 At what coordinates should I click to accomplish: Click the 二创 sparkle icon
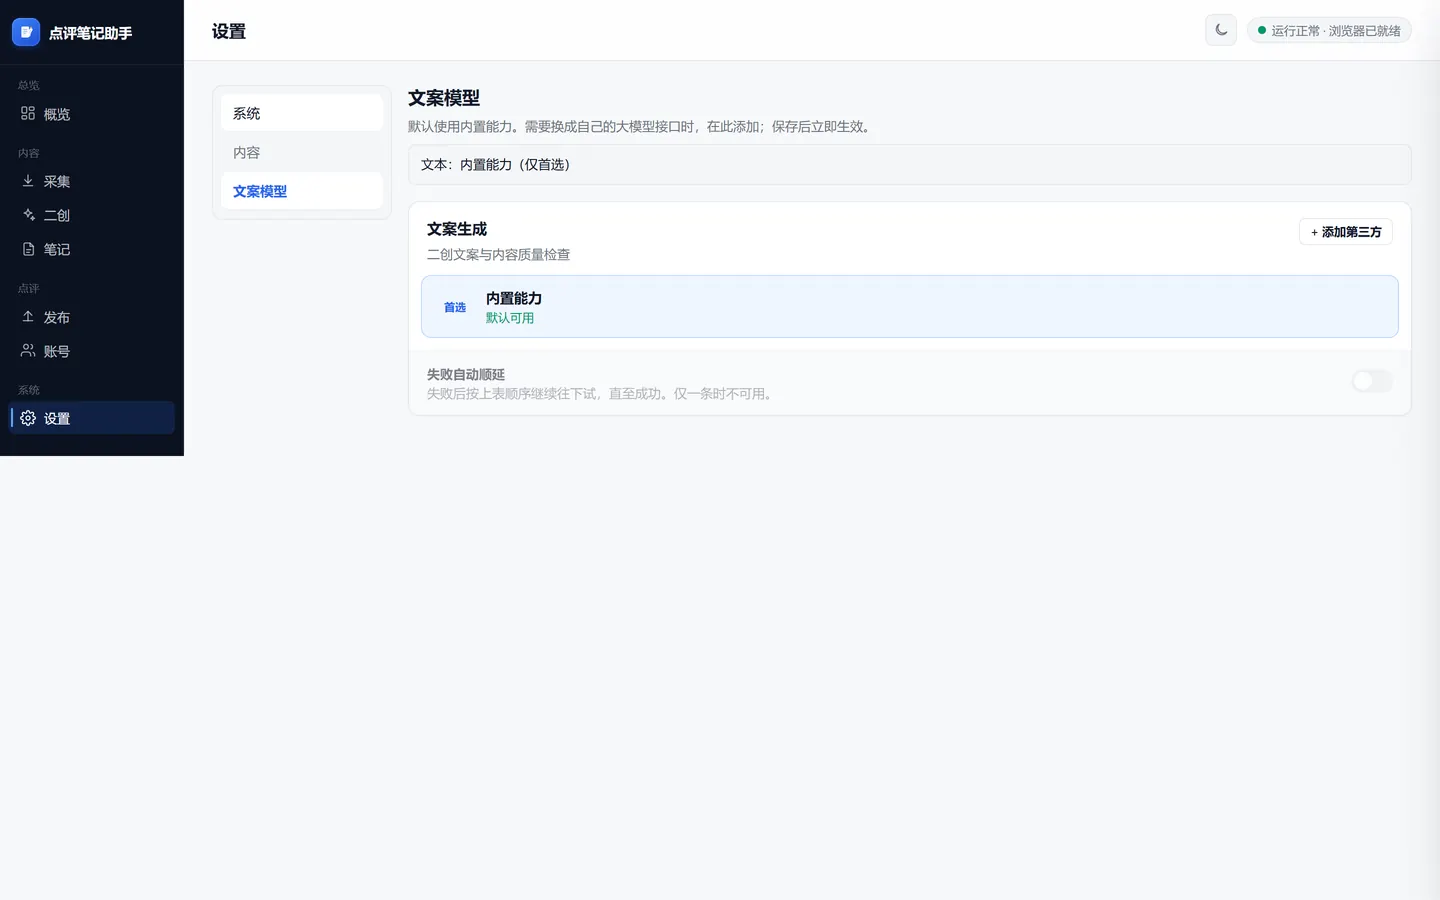coord(28,215)
